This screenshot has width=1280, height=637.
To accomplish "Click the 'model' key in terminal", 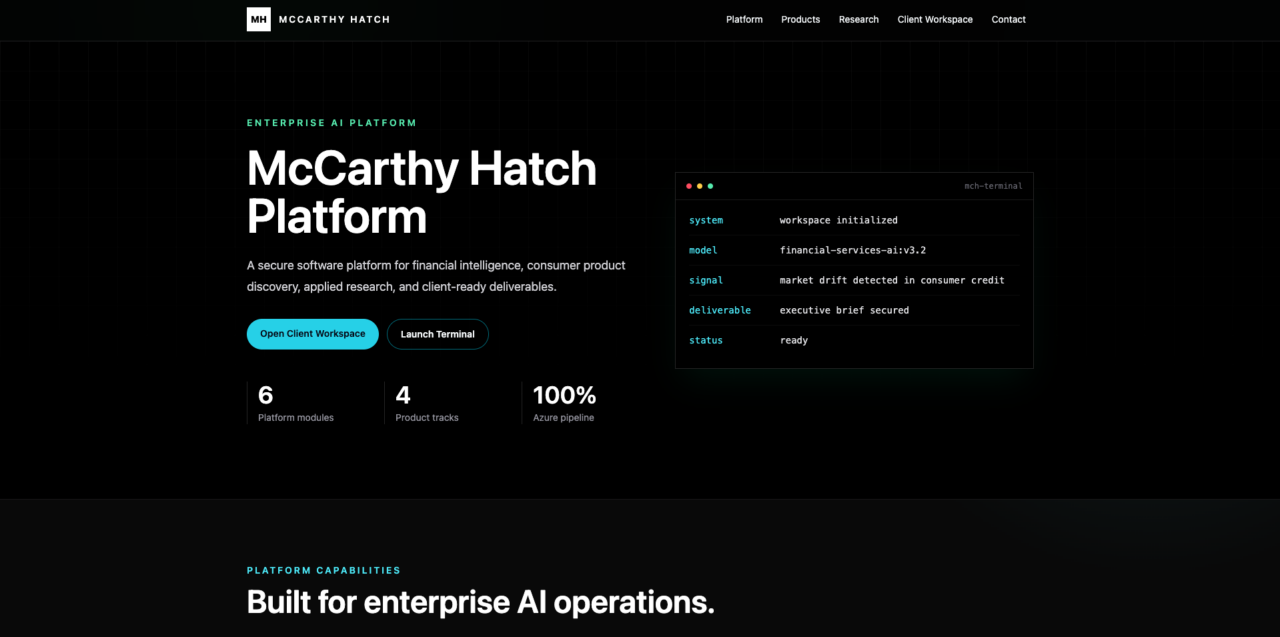I will [x=703, y=250].
